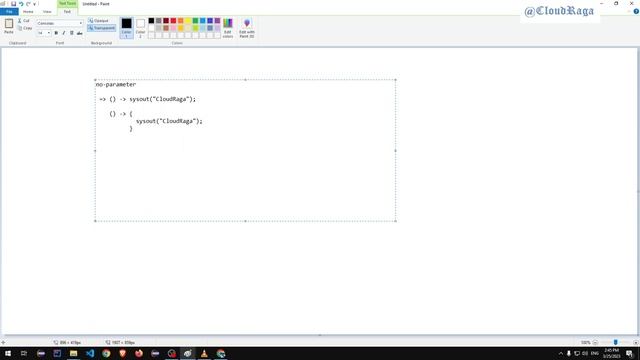Click the zoom in plus button
The image size is (640, 360).
coord(636,342)
